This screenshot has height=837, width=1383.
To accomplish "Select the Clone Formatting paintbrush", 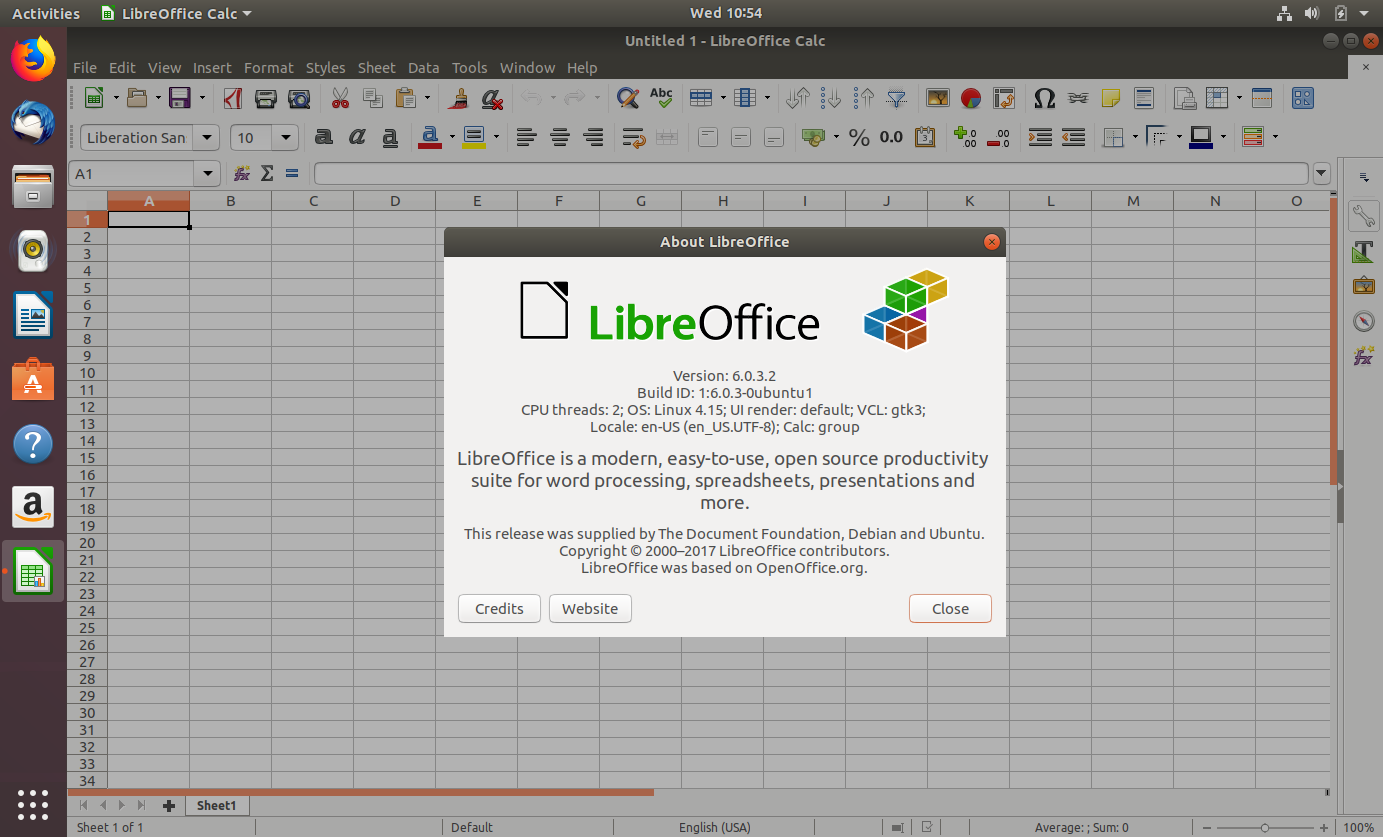I will pos(459,98).
